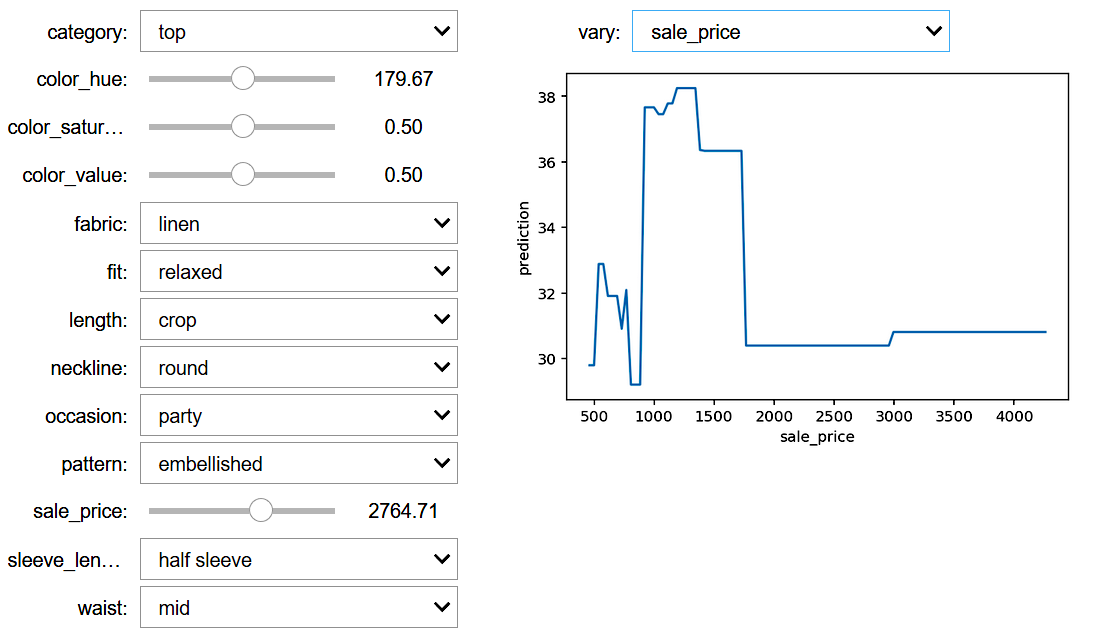This screenshot has width=1094, height=642.
Task: Click the sale_price slider handle
Action: pyautogui.click(x=260, y=511)
